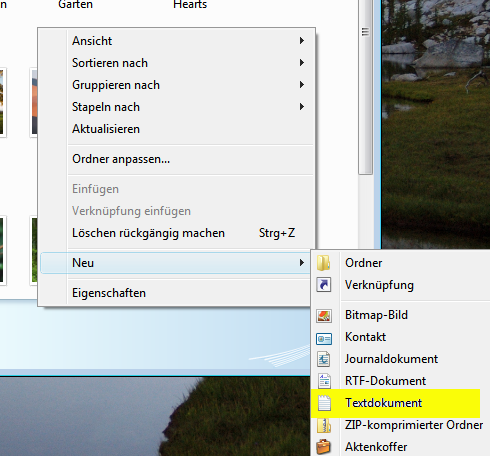Open Eigenschaften from the context menu
This screenshot has width=490, height=456.
[176, 293]
